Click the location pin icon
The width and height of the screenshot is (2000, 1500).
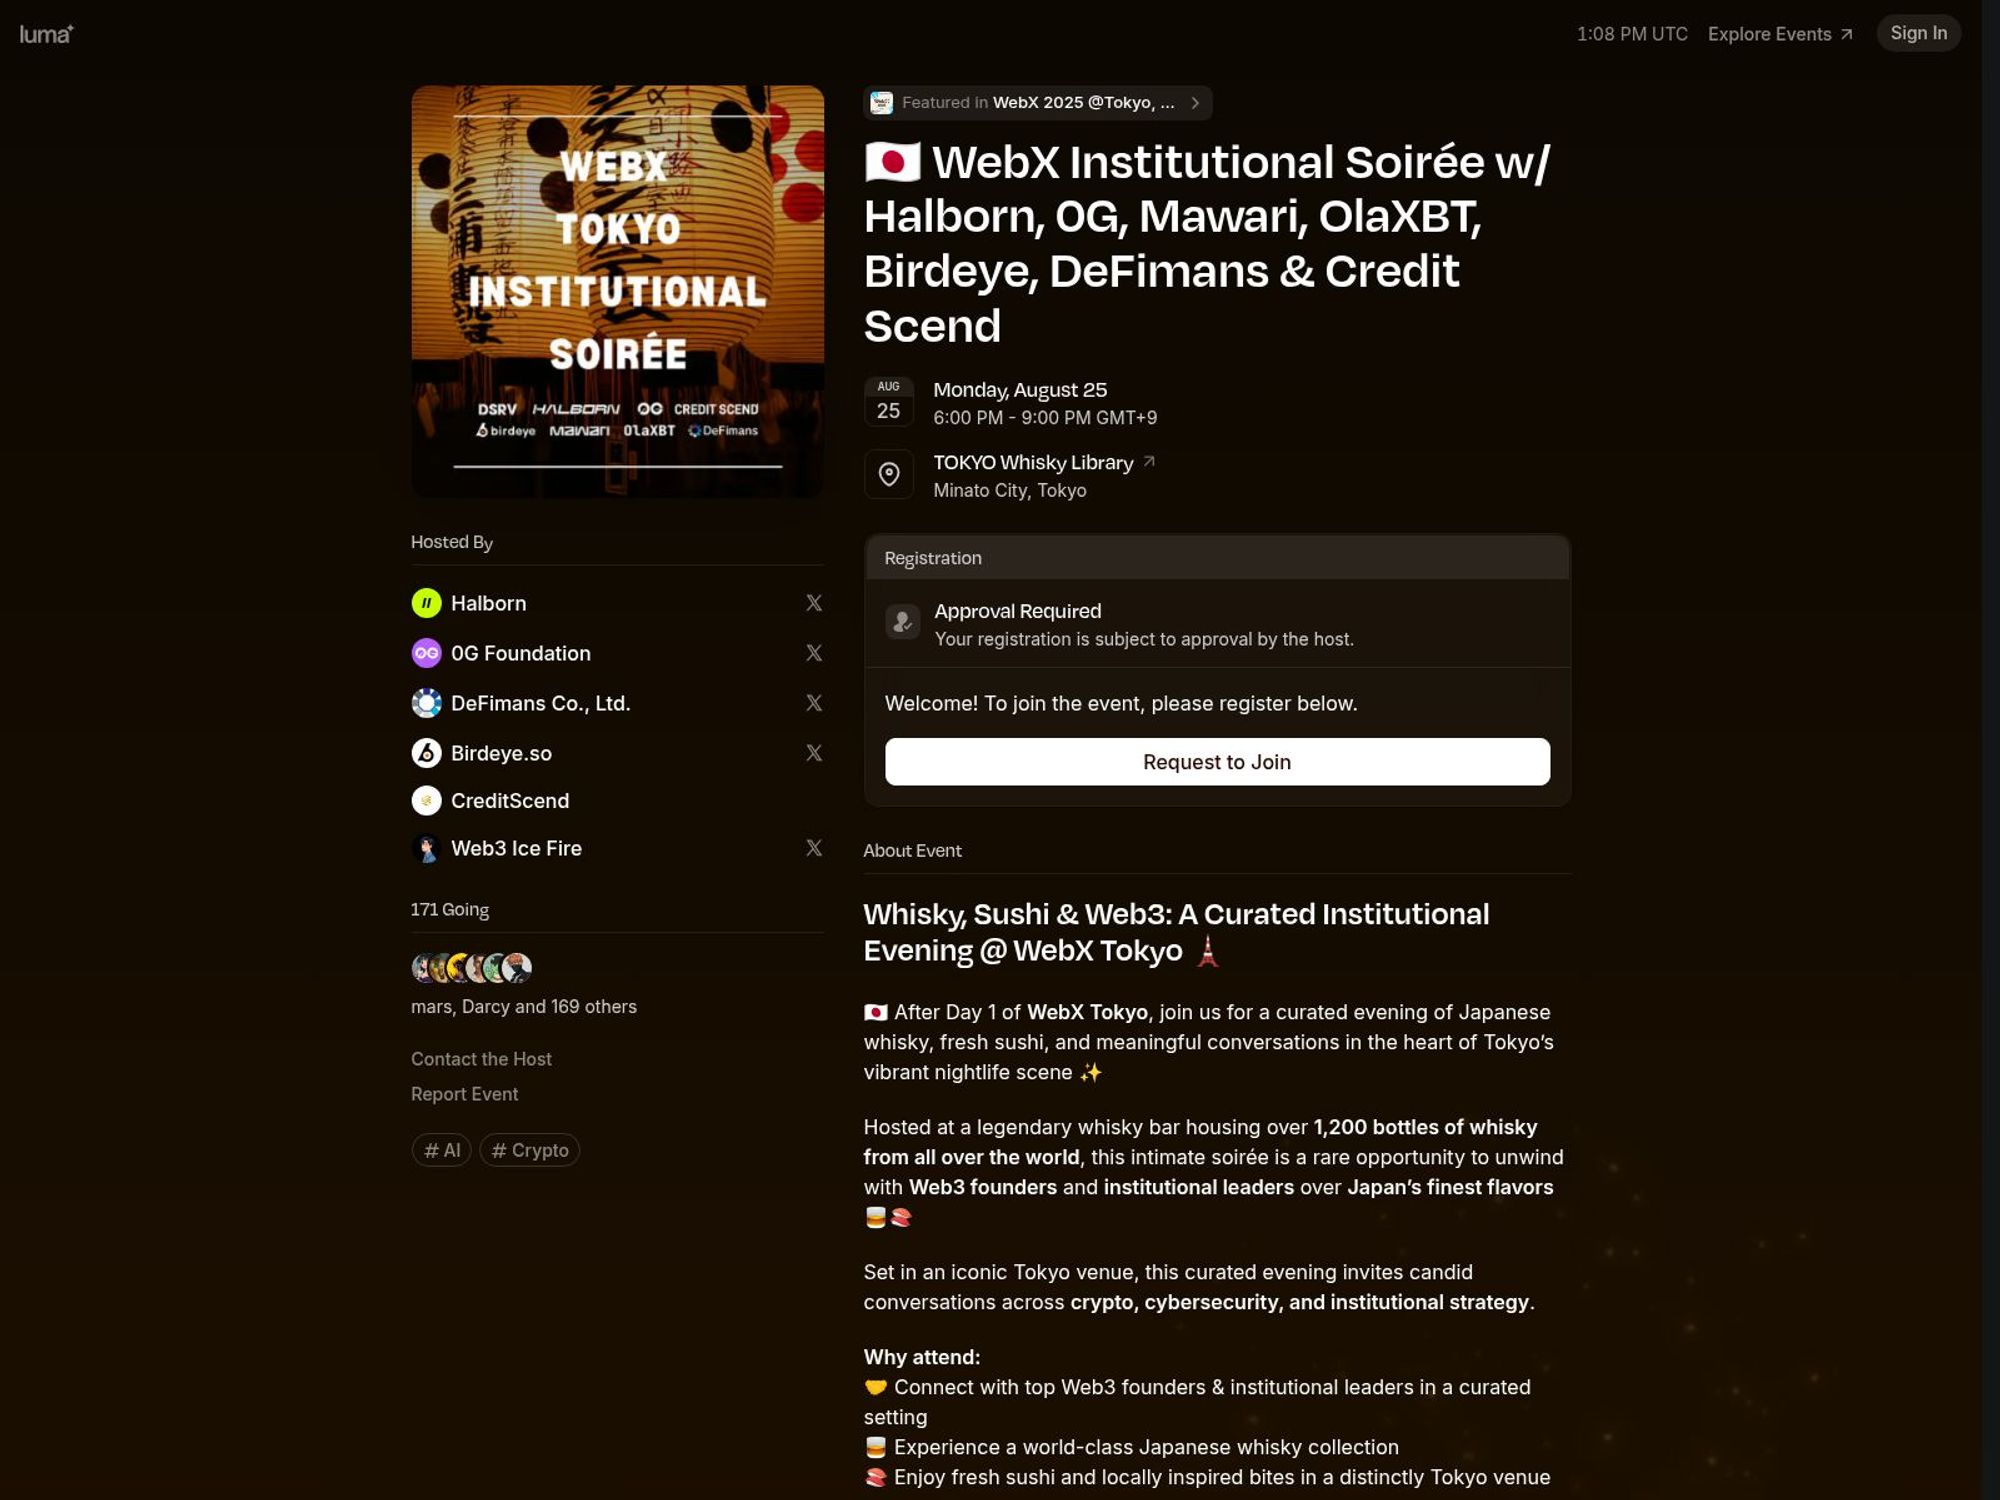888,474
